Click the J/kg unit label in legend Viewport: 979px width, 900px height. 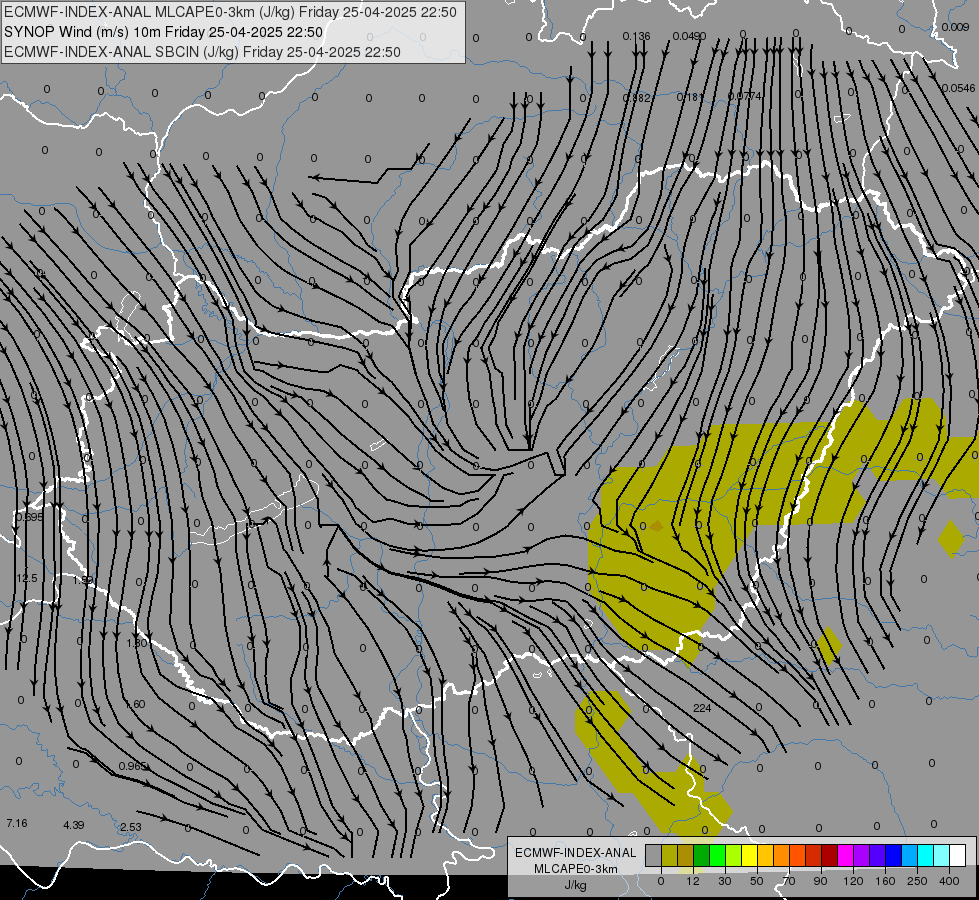pos(576,885)
